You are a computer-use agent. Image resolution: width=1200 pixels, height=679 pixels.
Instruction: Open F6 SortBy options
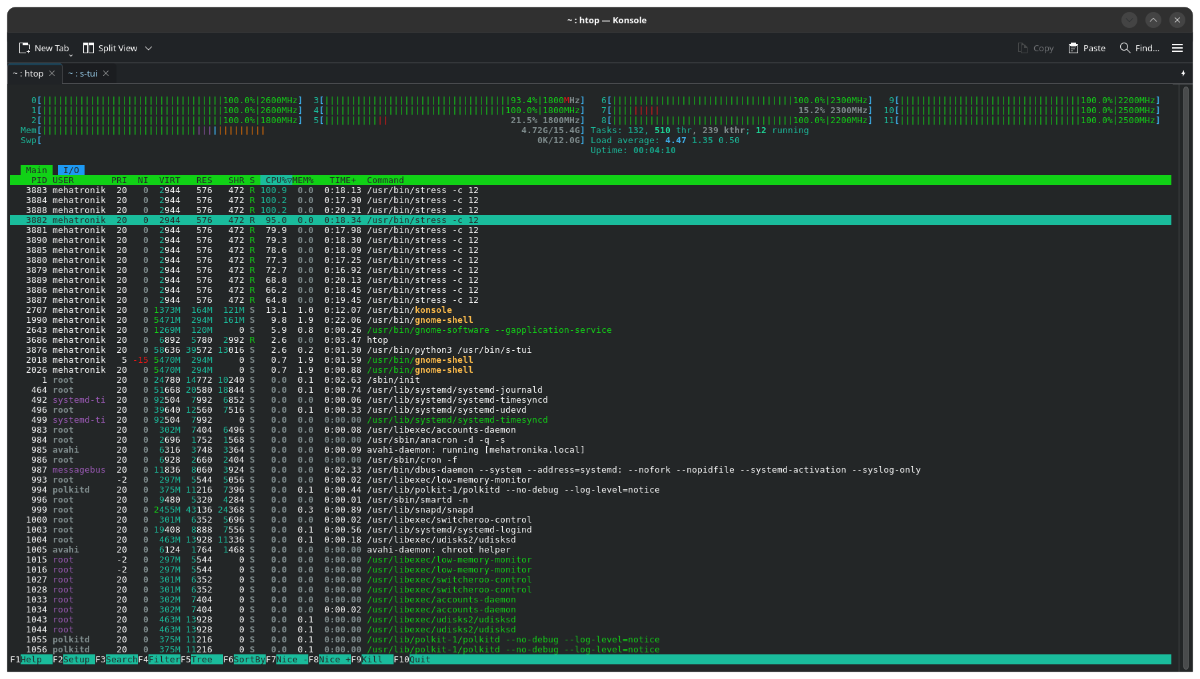pos(243,660)
